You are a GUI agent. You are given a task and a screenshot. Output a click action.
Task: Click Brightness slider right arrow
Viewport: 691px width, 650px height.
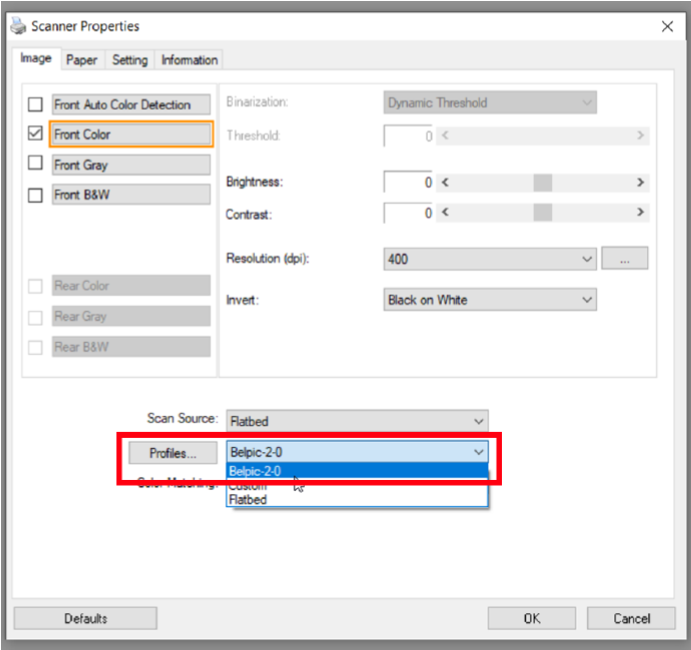640,182
